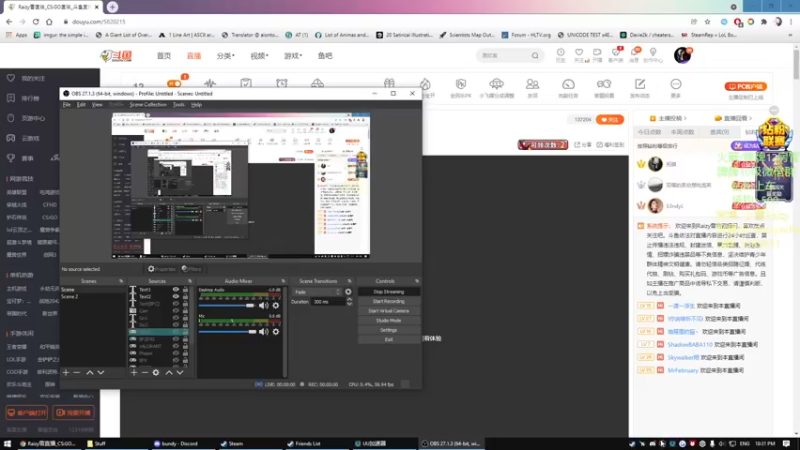
Task: Toggle visibility eye of Cam source
Action: tap(176, 311)
